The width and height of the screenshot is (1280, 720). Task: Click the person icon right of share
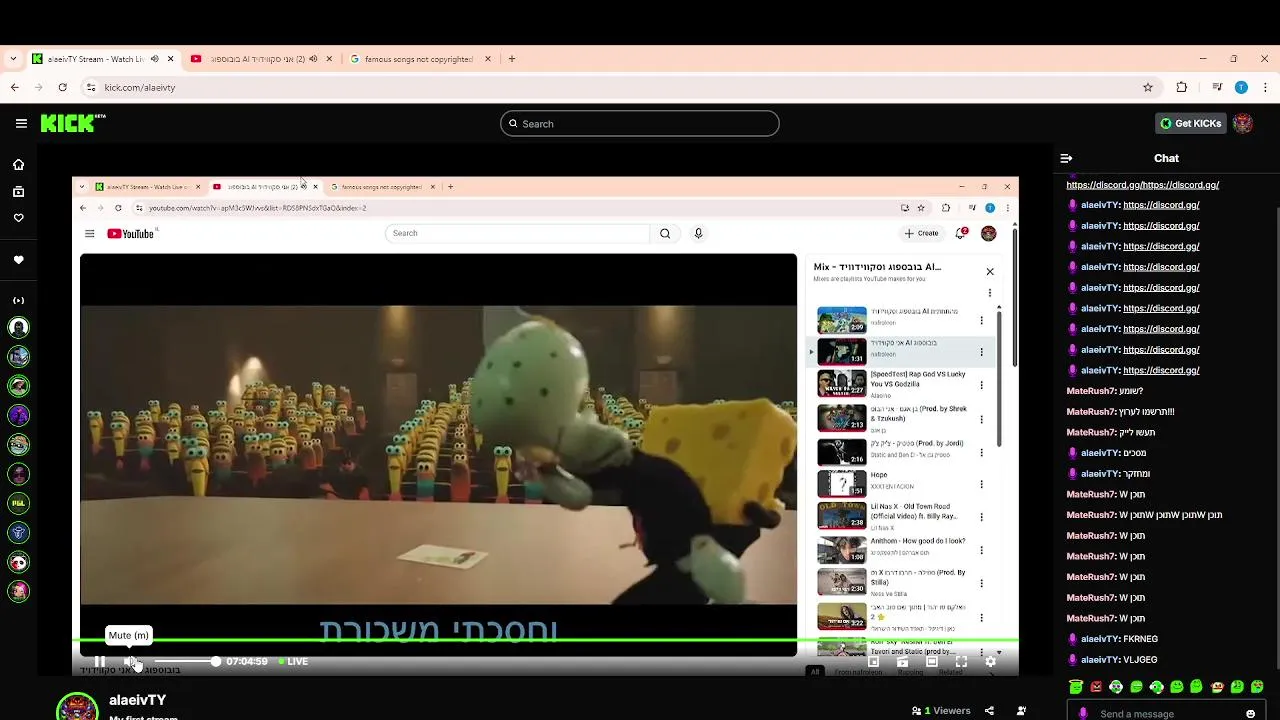click(1021, 711)
